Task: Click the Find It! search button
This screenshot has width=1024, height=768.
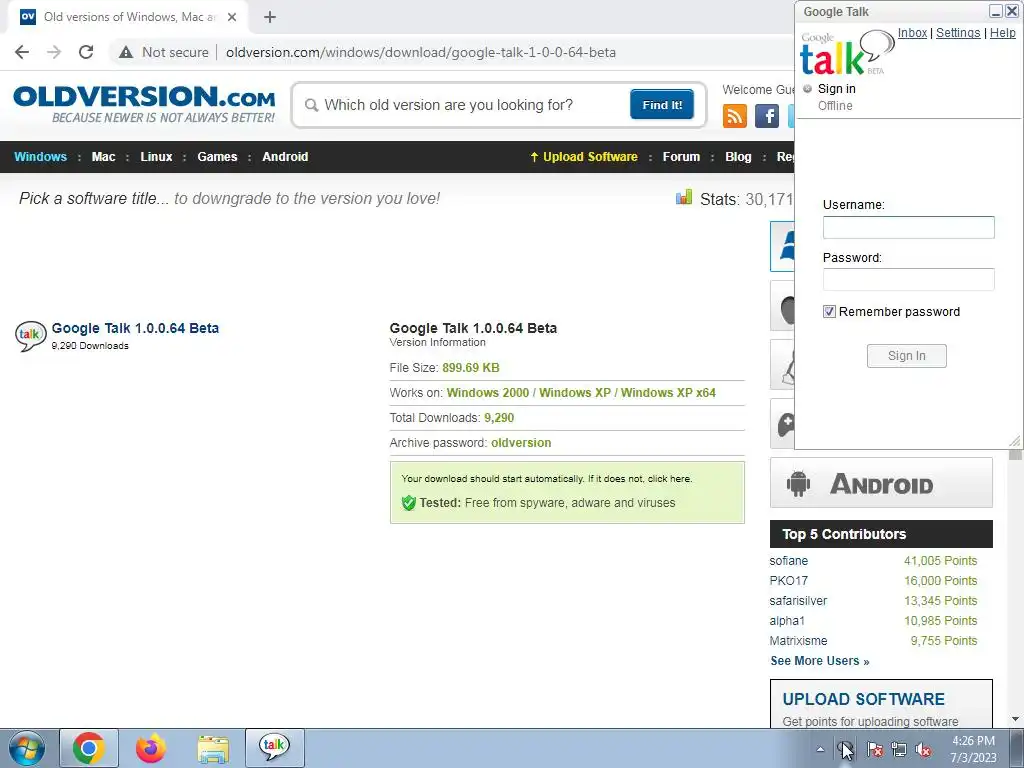Action: click(662, 104)
